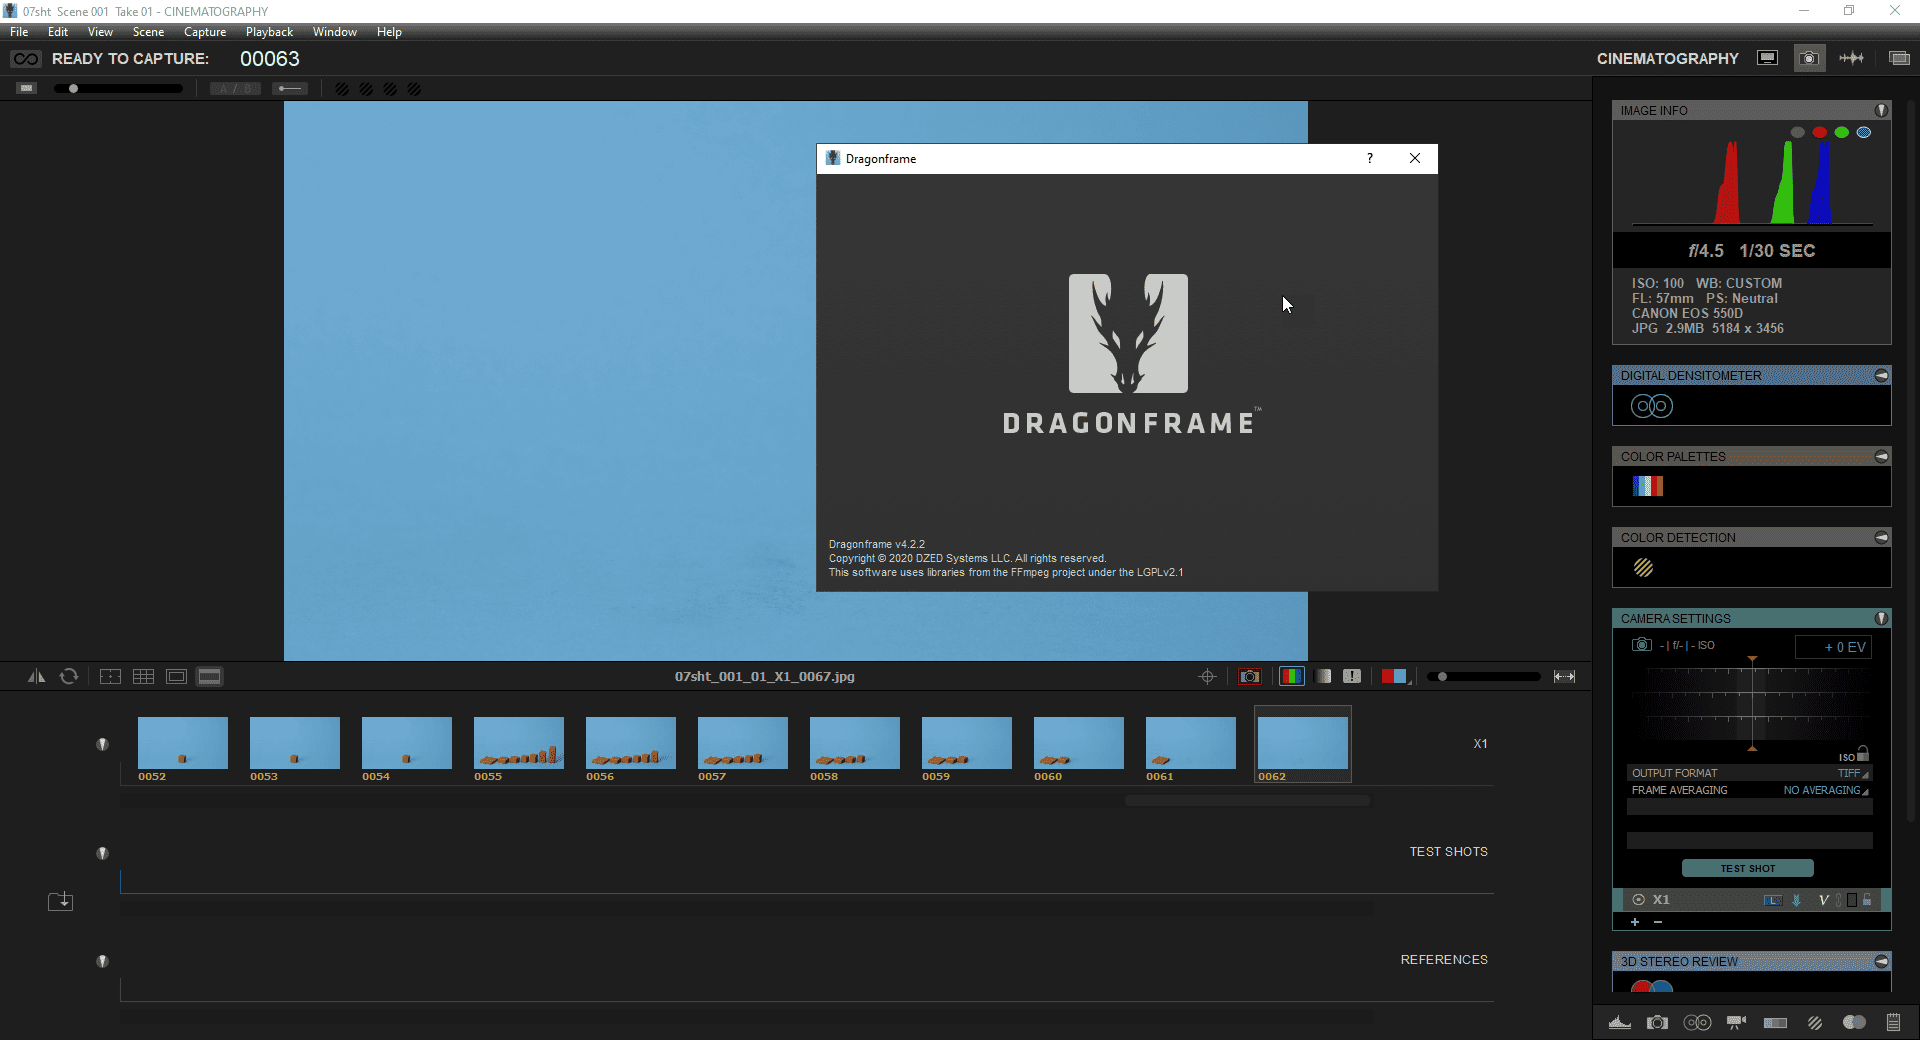Click the densitometer double-circle icon
The height and width of the screenshot is (1040, 1920).
[x=1652, y=406]
